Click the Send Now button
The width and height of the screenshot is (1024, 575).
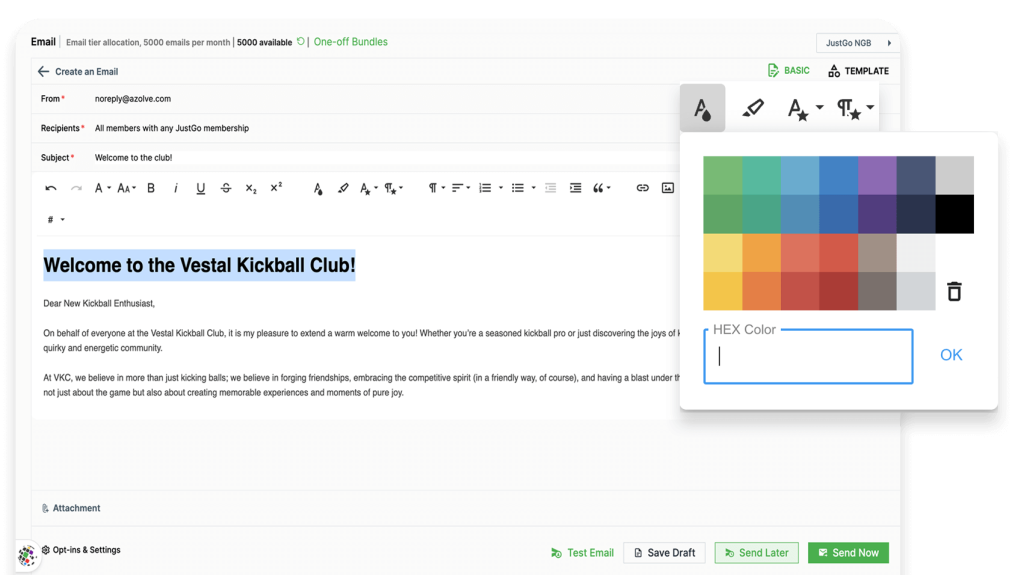point(848,553)
